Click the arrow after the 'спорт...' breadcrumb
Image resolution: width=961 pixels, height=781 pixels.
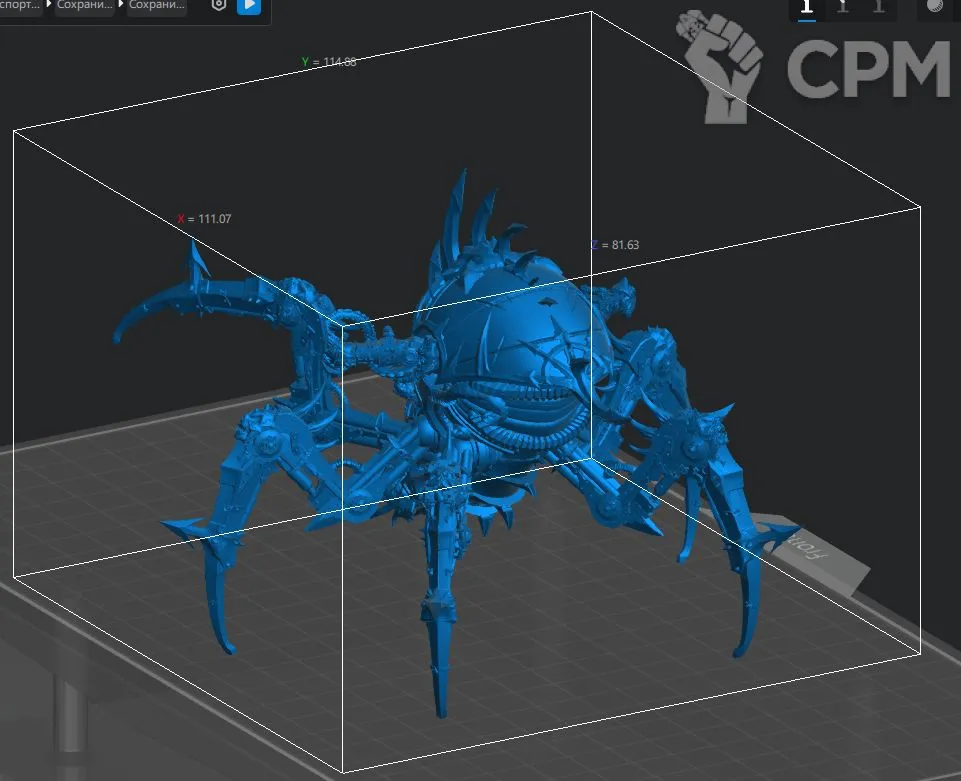point(49,6)
